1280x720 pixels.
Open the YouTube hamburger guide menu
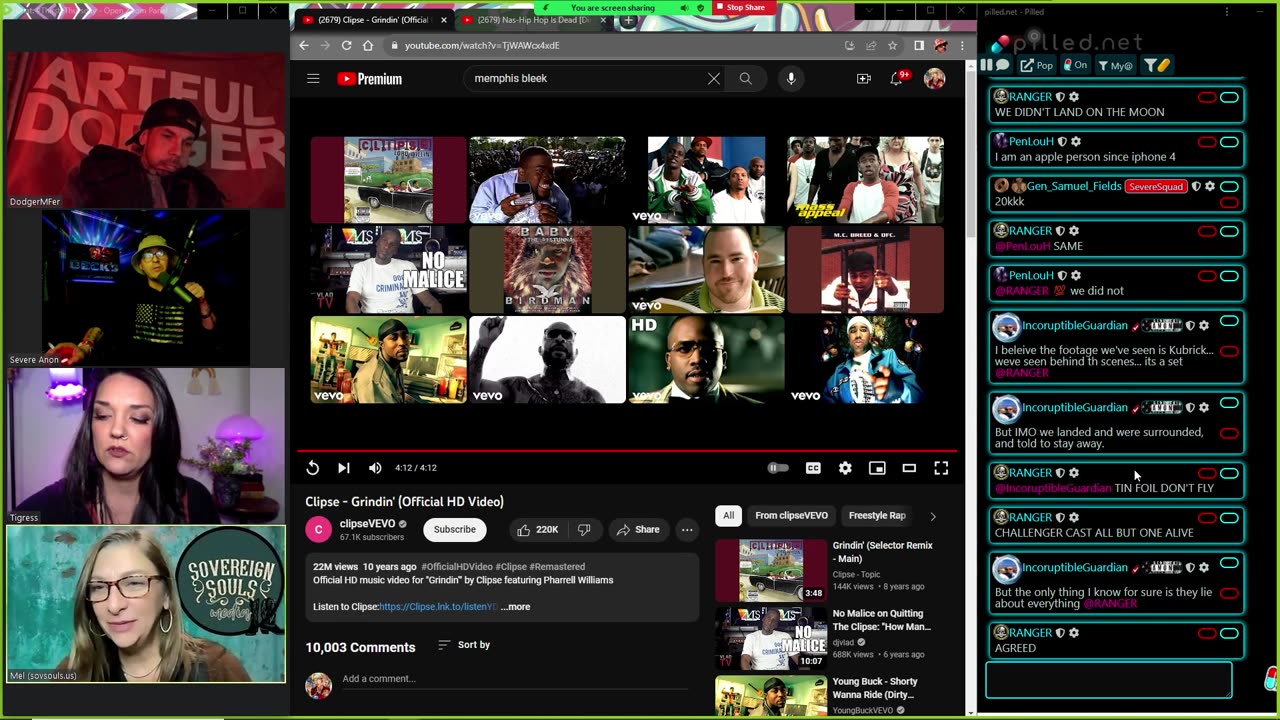click(313, 78)
